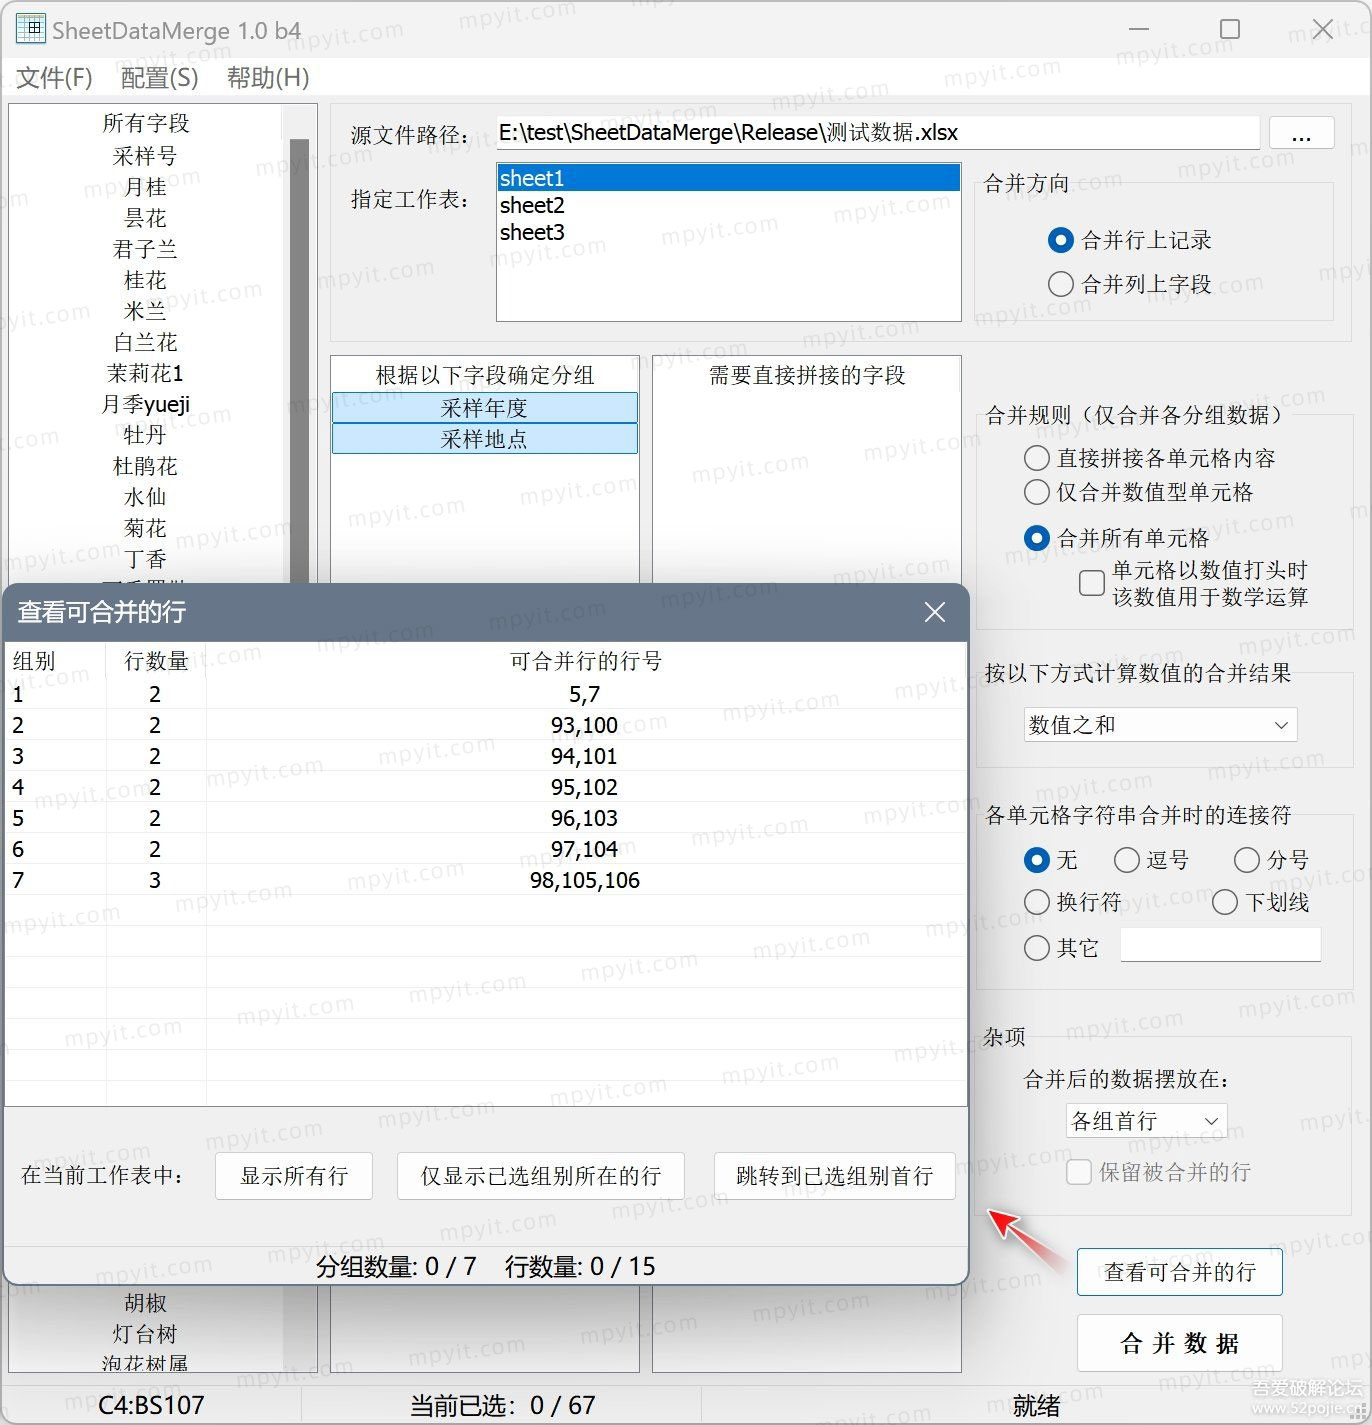Open the 帮助(H) menu

click(x=268, y=77)
